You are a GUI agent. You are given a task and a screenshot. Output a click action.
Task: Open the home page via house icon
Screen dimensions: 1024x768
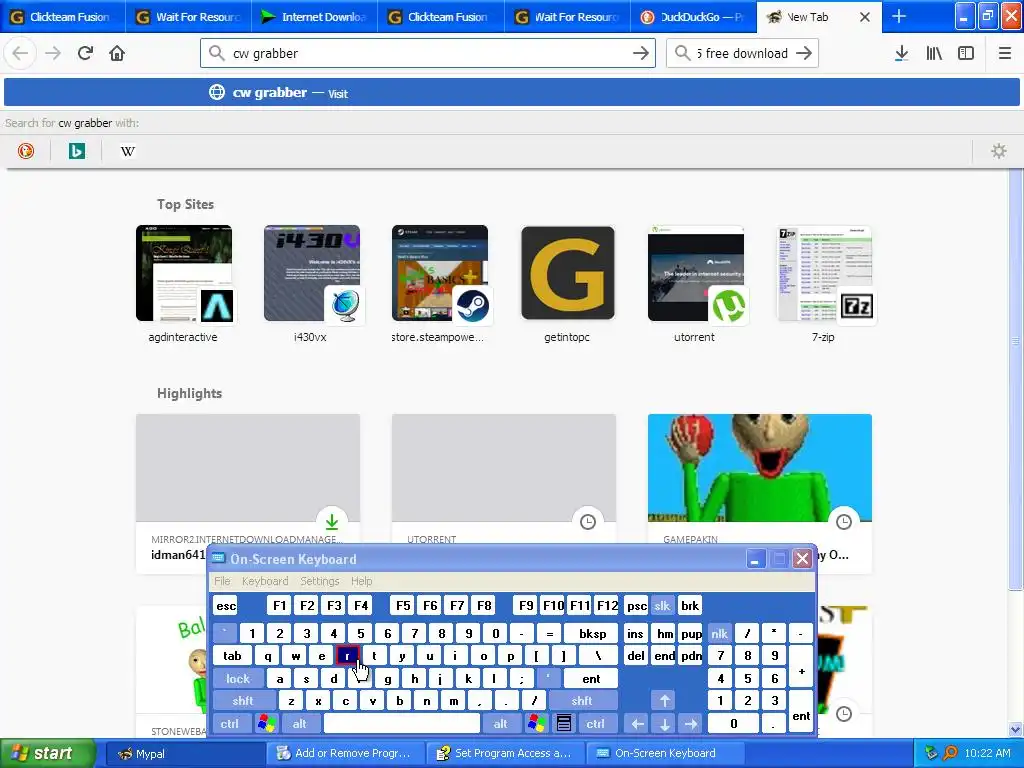click(x=117, y=53)
